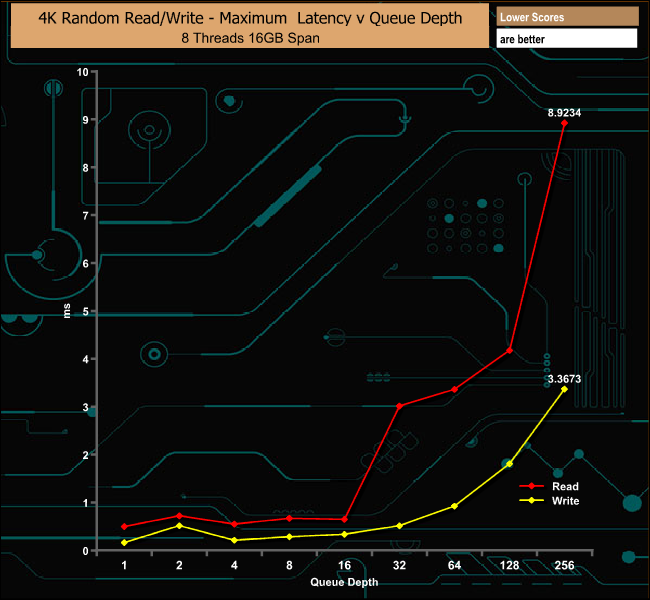The image size is (650, 600).
Task: Click x-axis label 16
Action: click(x=344, y=566)
